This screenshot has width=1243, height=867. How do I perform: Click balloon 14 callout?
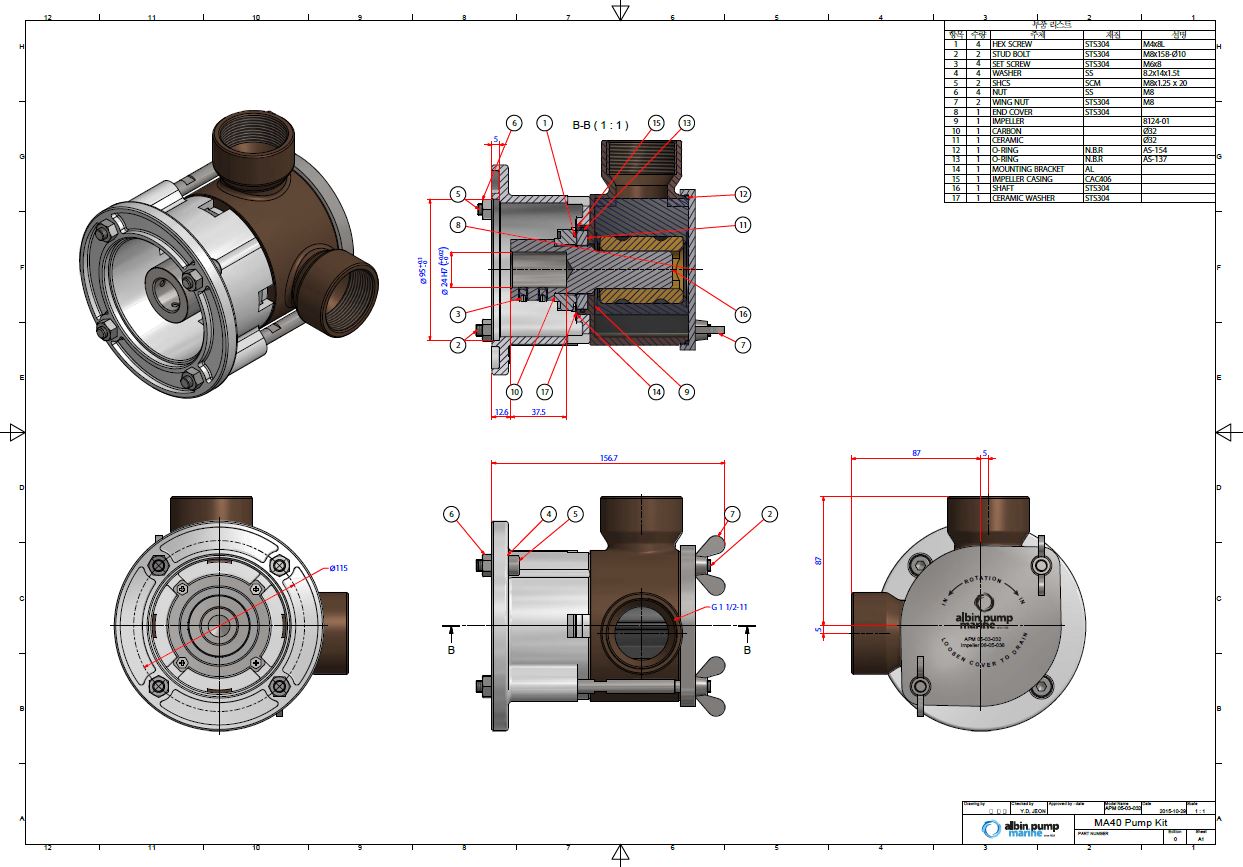[x=656, y=392]
